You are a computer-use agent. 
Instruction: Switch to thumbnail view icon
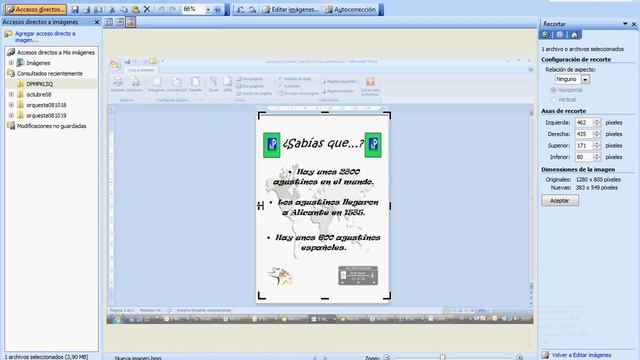coord(109,22)
